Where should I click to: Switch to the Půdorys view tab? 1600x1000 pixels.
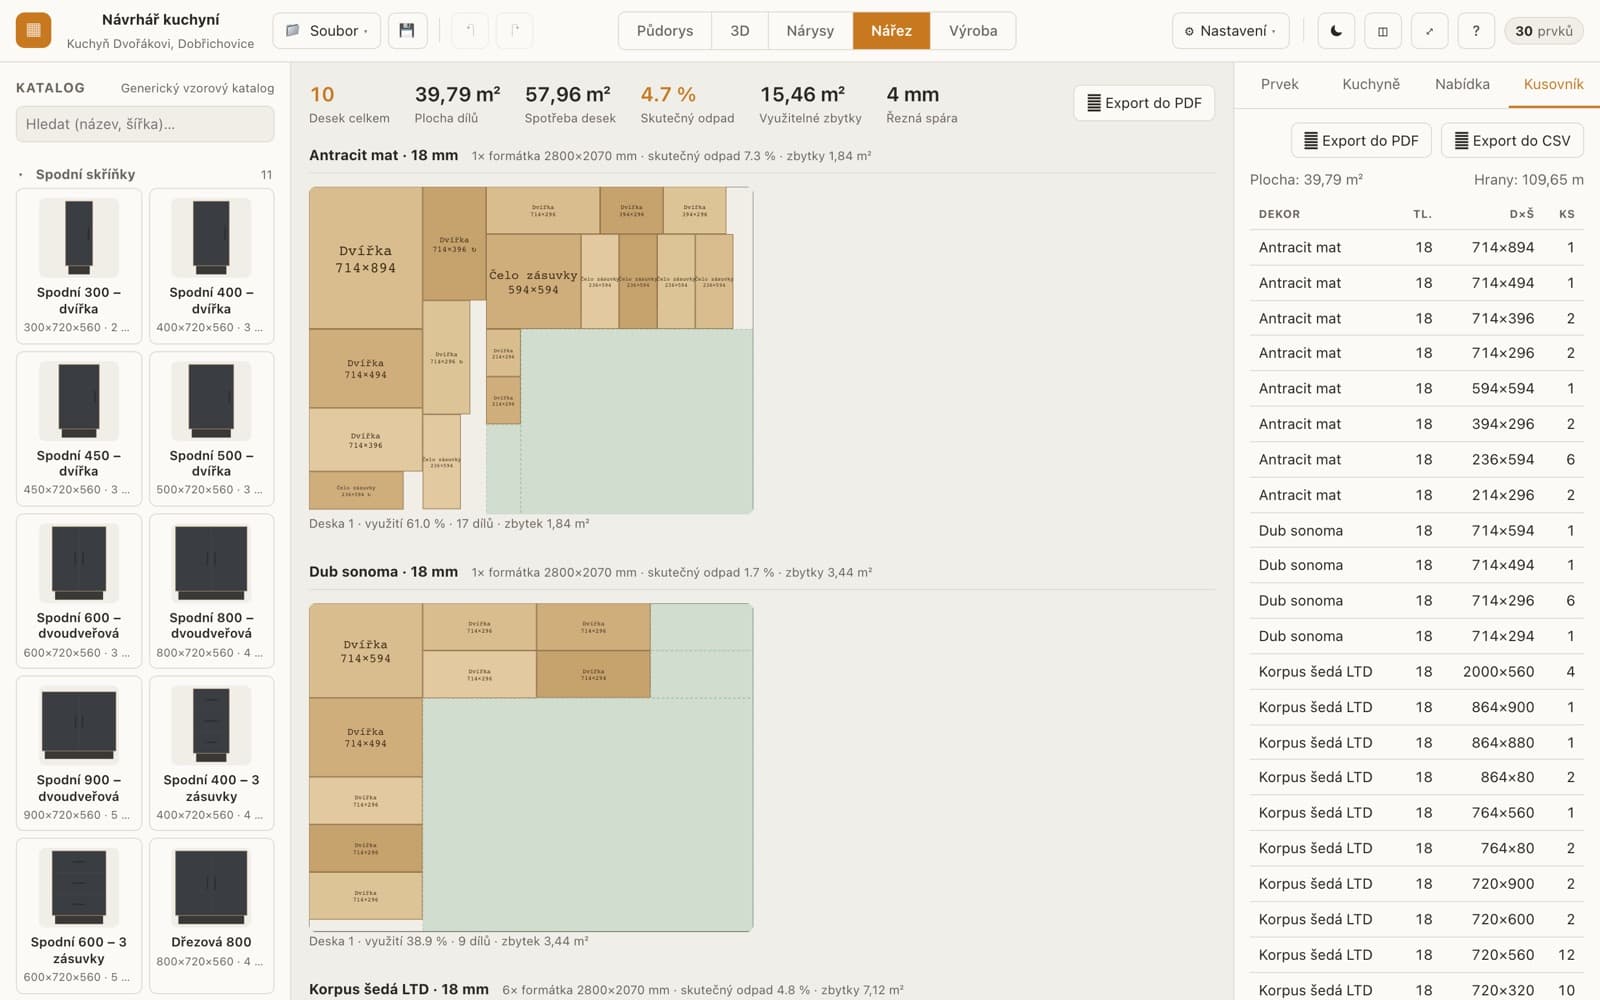tap(665, 31)
